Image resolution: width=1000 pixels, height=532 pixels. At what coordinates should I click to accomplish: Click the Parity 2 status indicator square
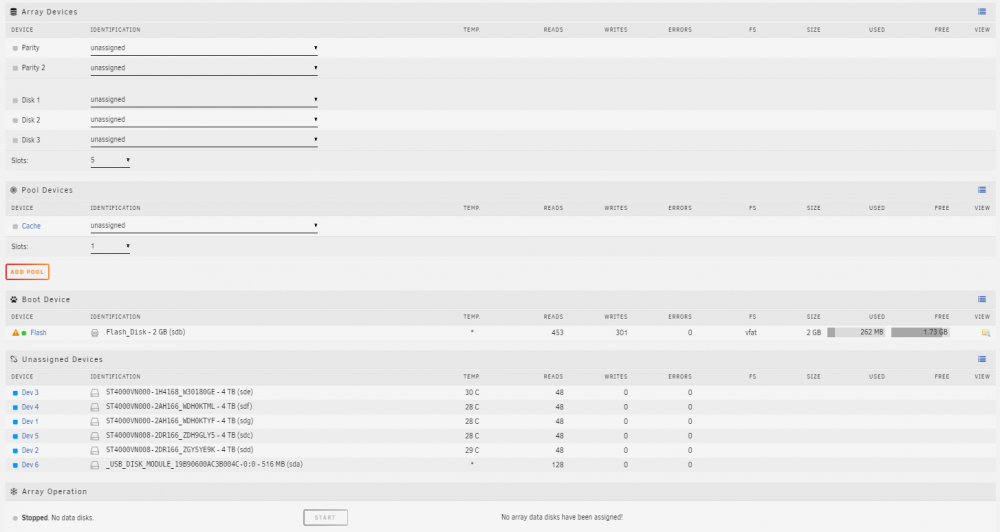pos(15,68)
